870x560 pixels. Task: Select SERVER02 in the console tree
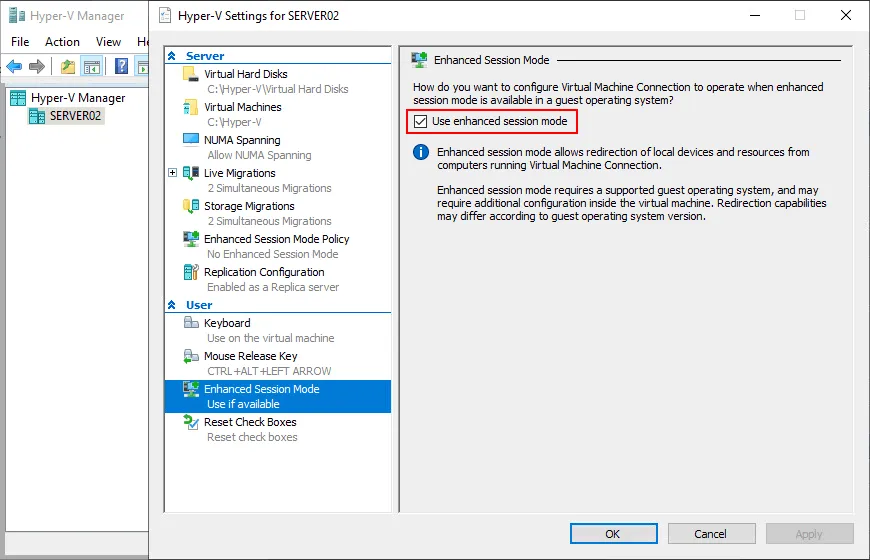point(75,116)
